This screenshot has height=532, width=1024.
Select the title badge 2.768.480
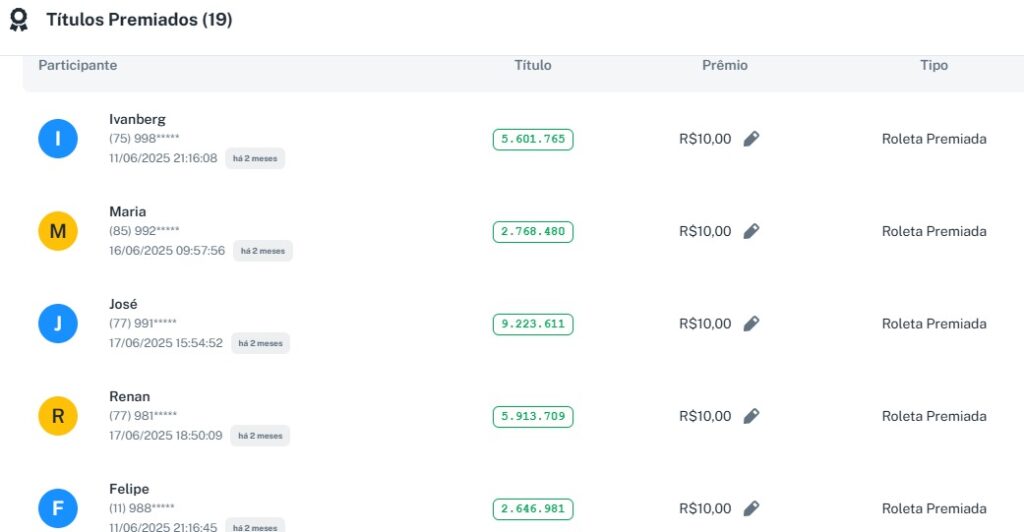(533, 232)
